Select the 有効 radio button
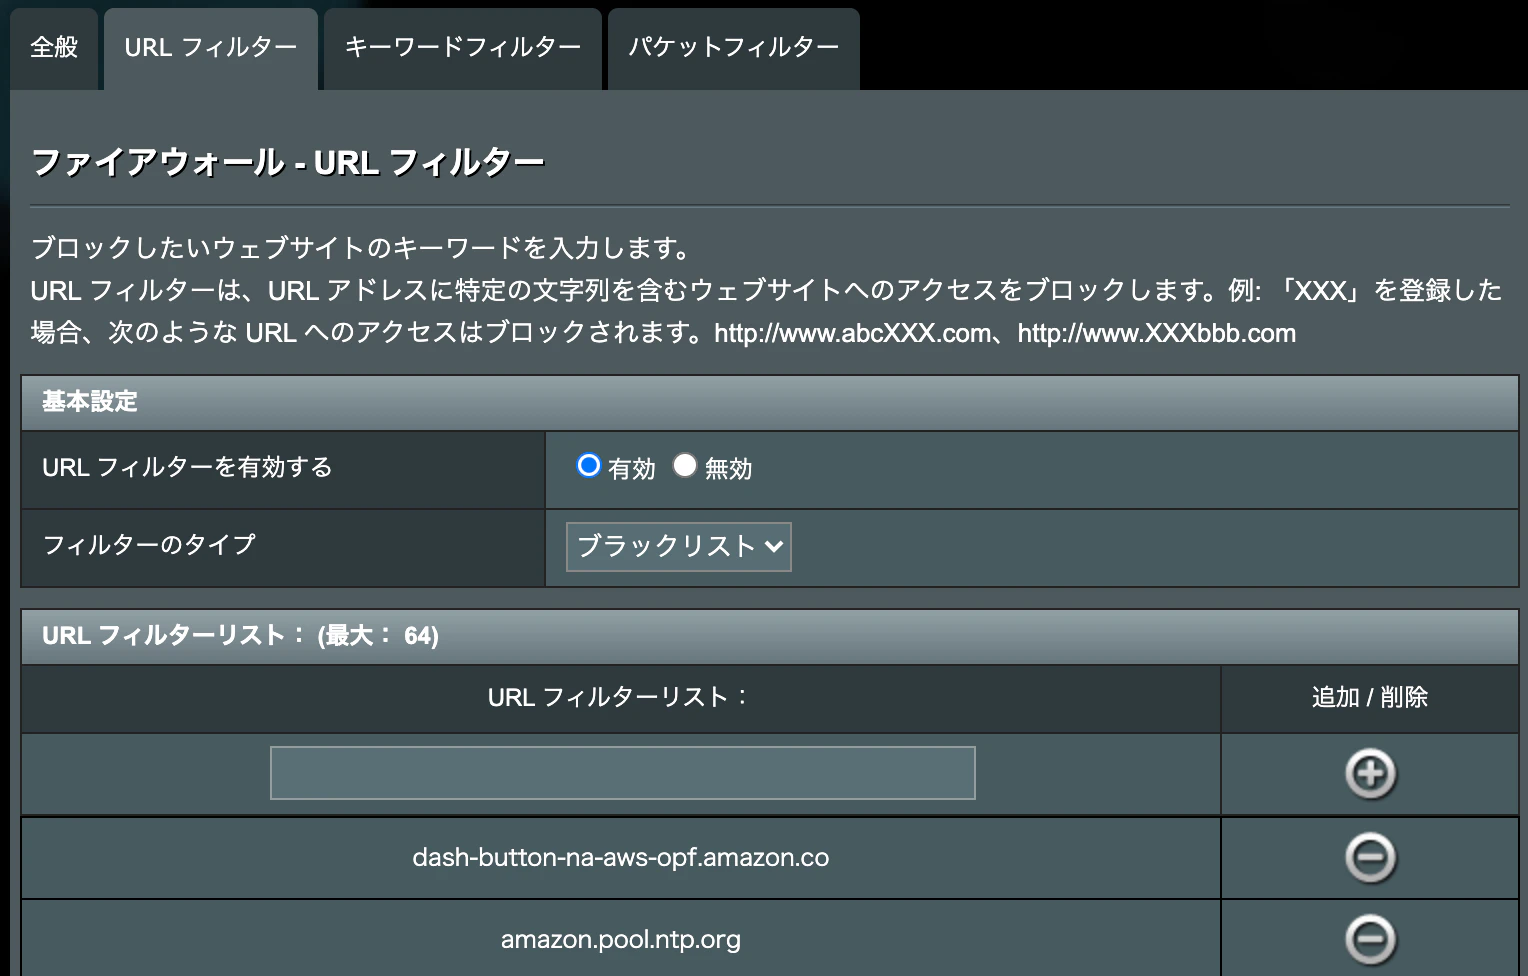Viewport: 1528px width, 976px height. [x=589, y=465]
